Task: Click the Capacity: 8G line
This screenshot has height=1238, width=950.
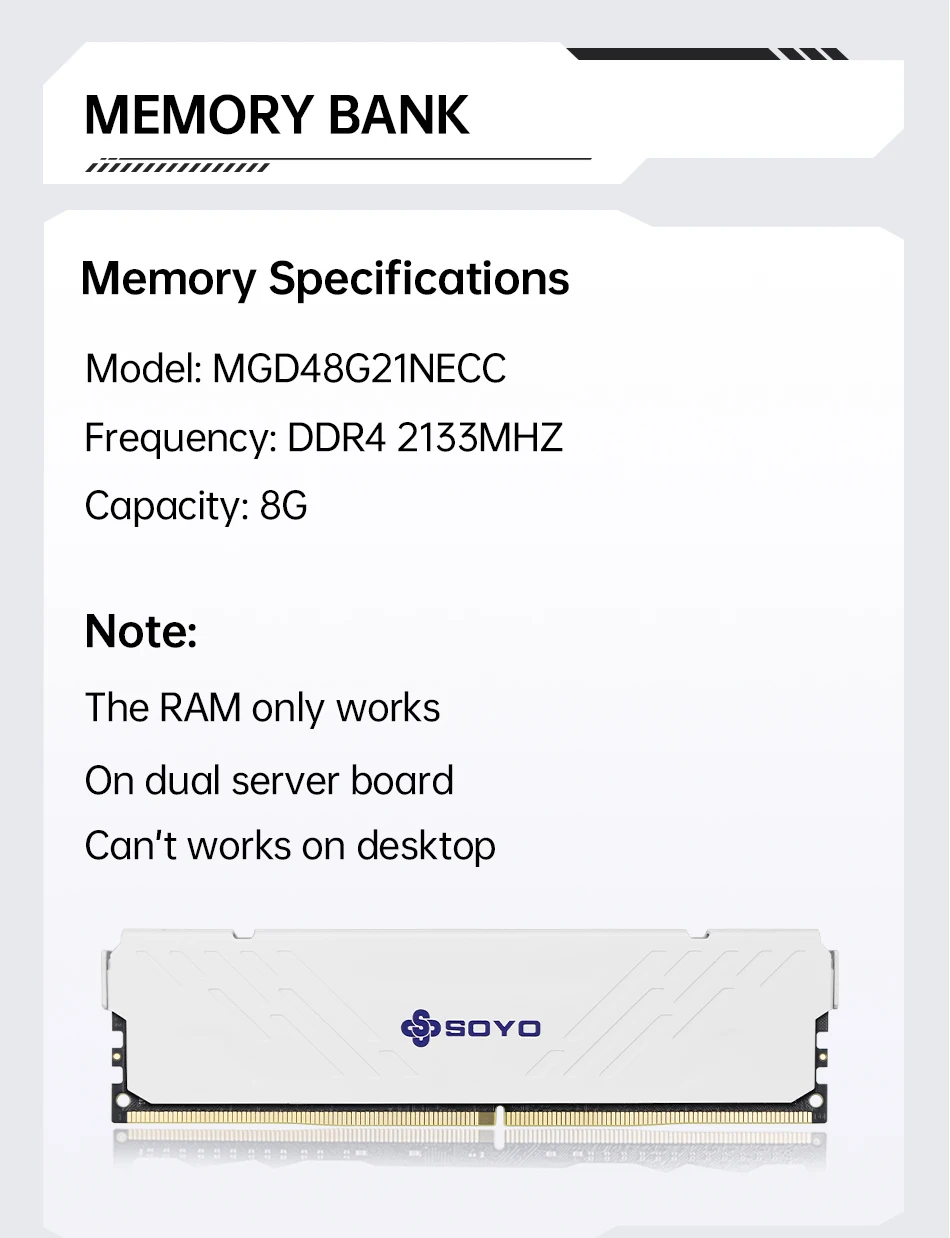Action: [196, 506]
